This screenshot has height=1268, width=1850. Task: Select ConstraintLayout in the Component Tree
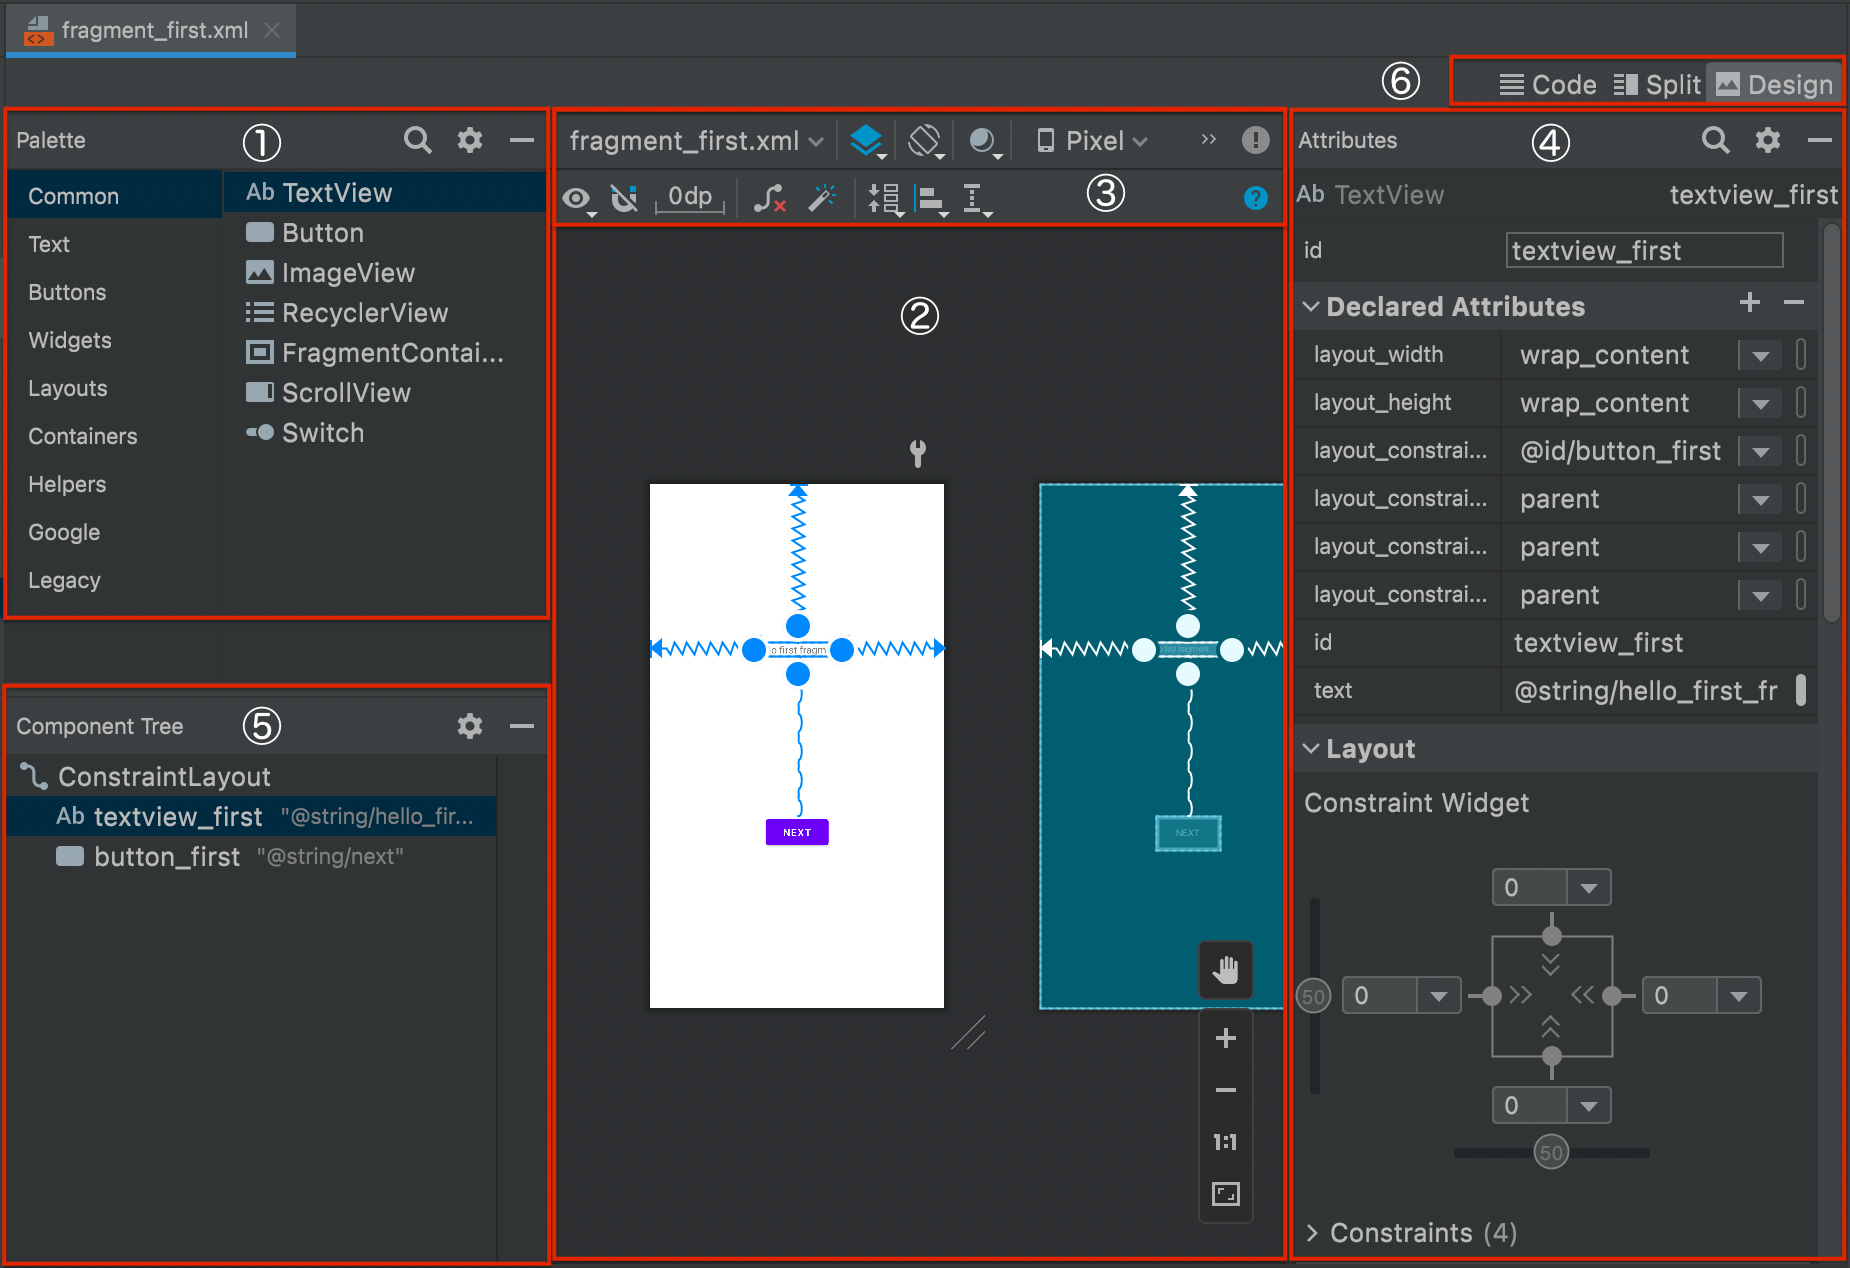coord(252,777)
